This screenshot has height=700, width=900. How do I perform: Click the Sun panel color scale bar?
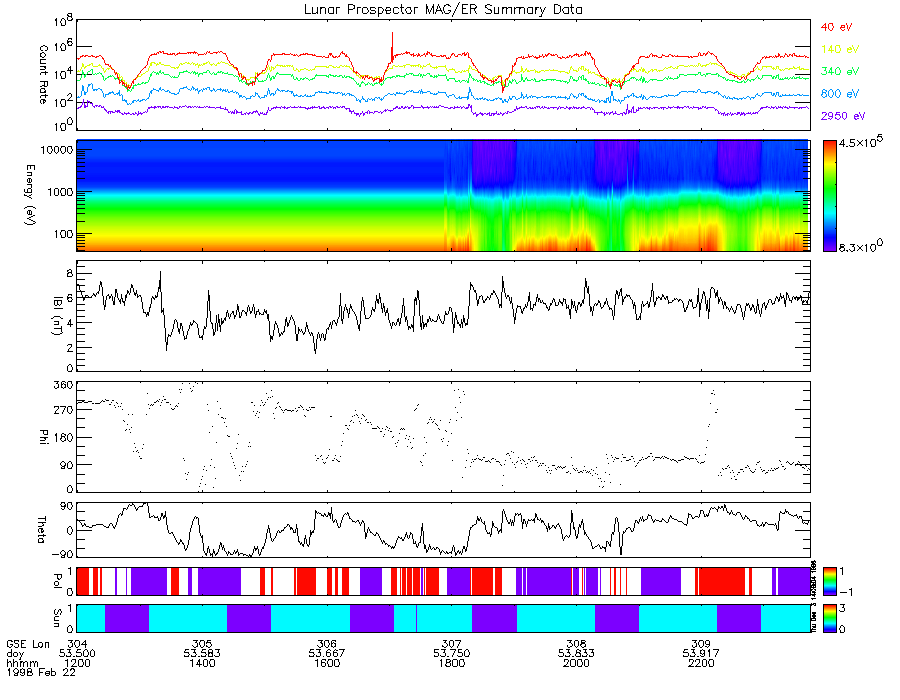[829, 618]
